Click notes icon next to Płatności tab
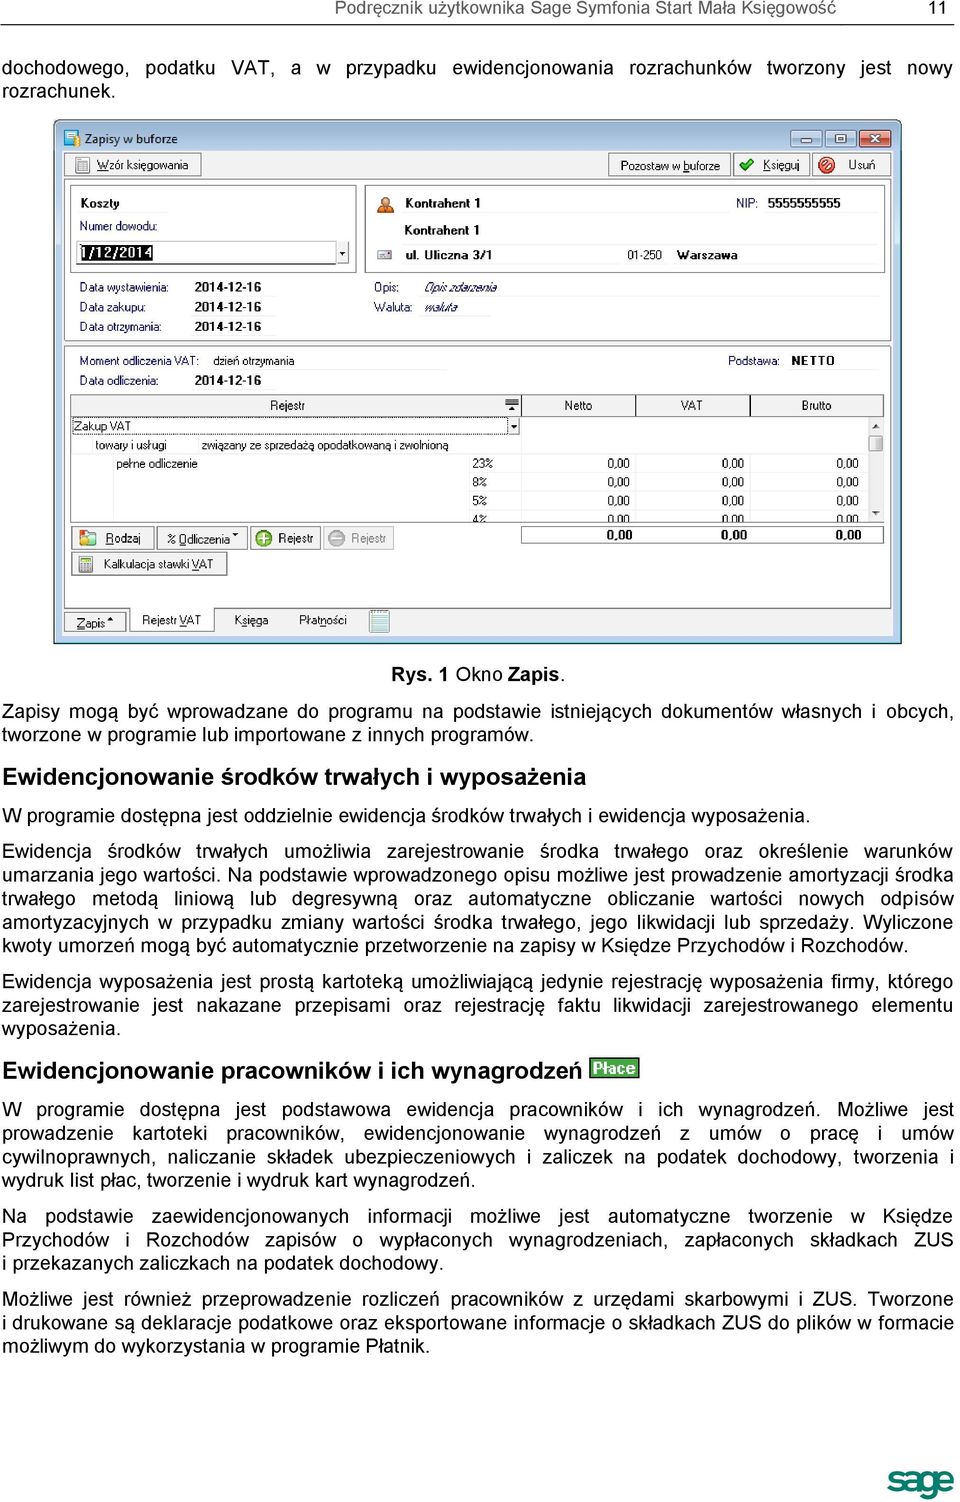The height and width of the screenshot is (1502, 960). [x=379, y=621]
